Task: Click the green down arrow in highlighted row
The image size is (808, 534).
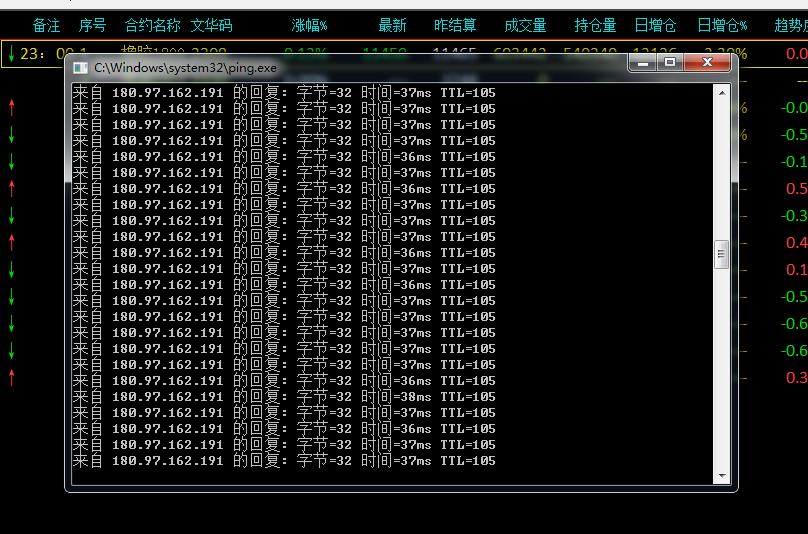Action: pyautogui.click(x=11, y=54)
